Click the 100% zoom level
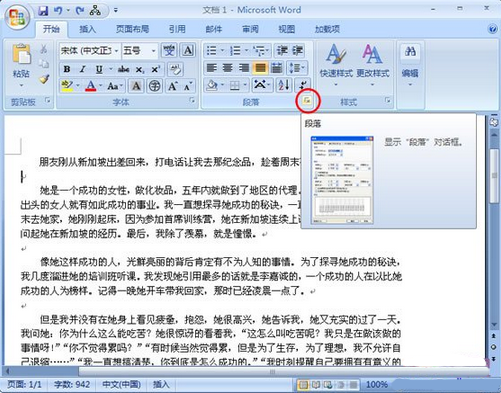The width and height of the screenshot is (501, 393). (377, 385)
